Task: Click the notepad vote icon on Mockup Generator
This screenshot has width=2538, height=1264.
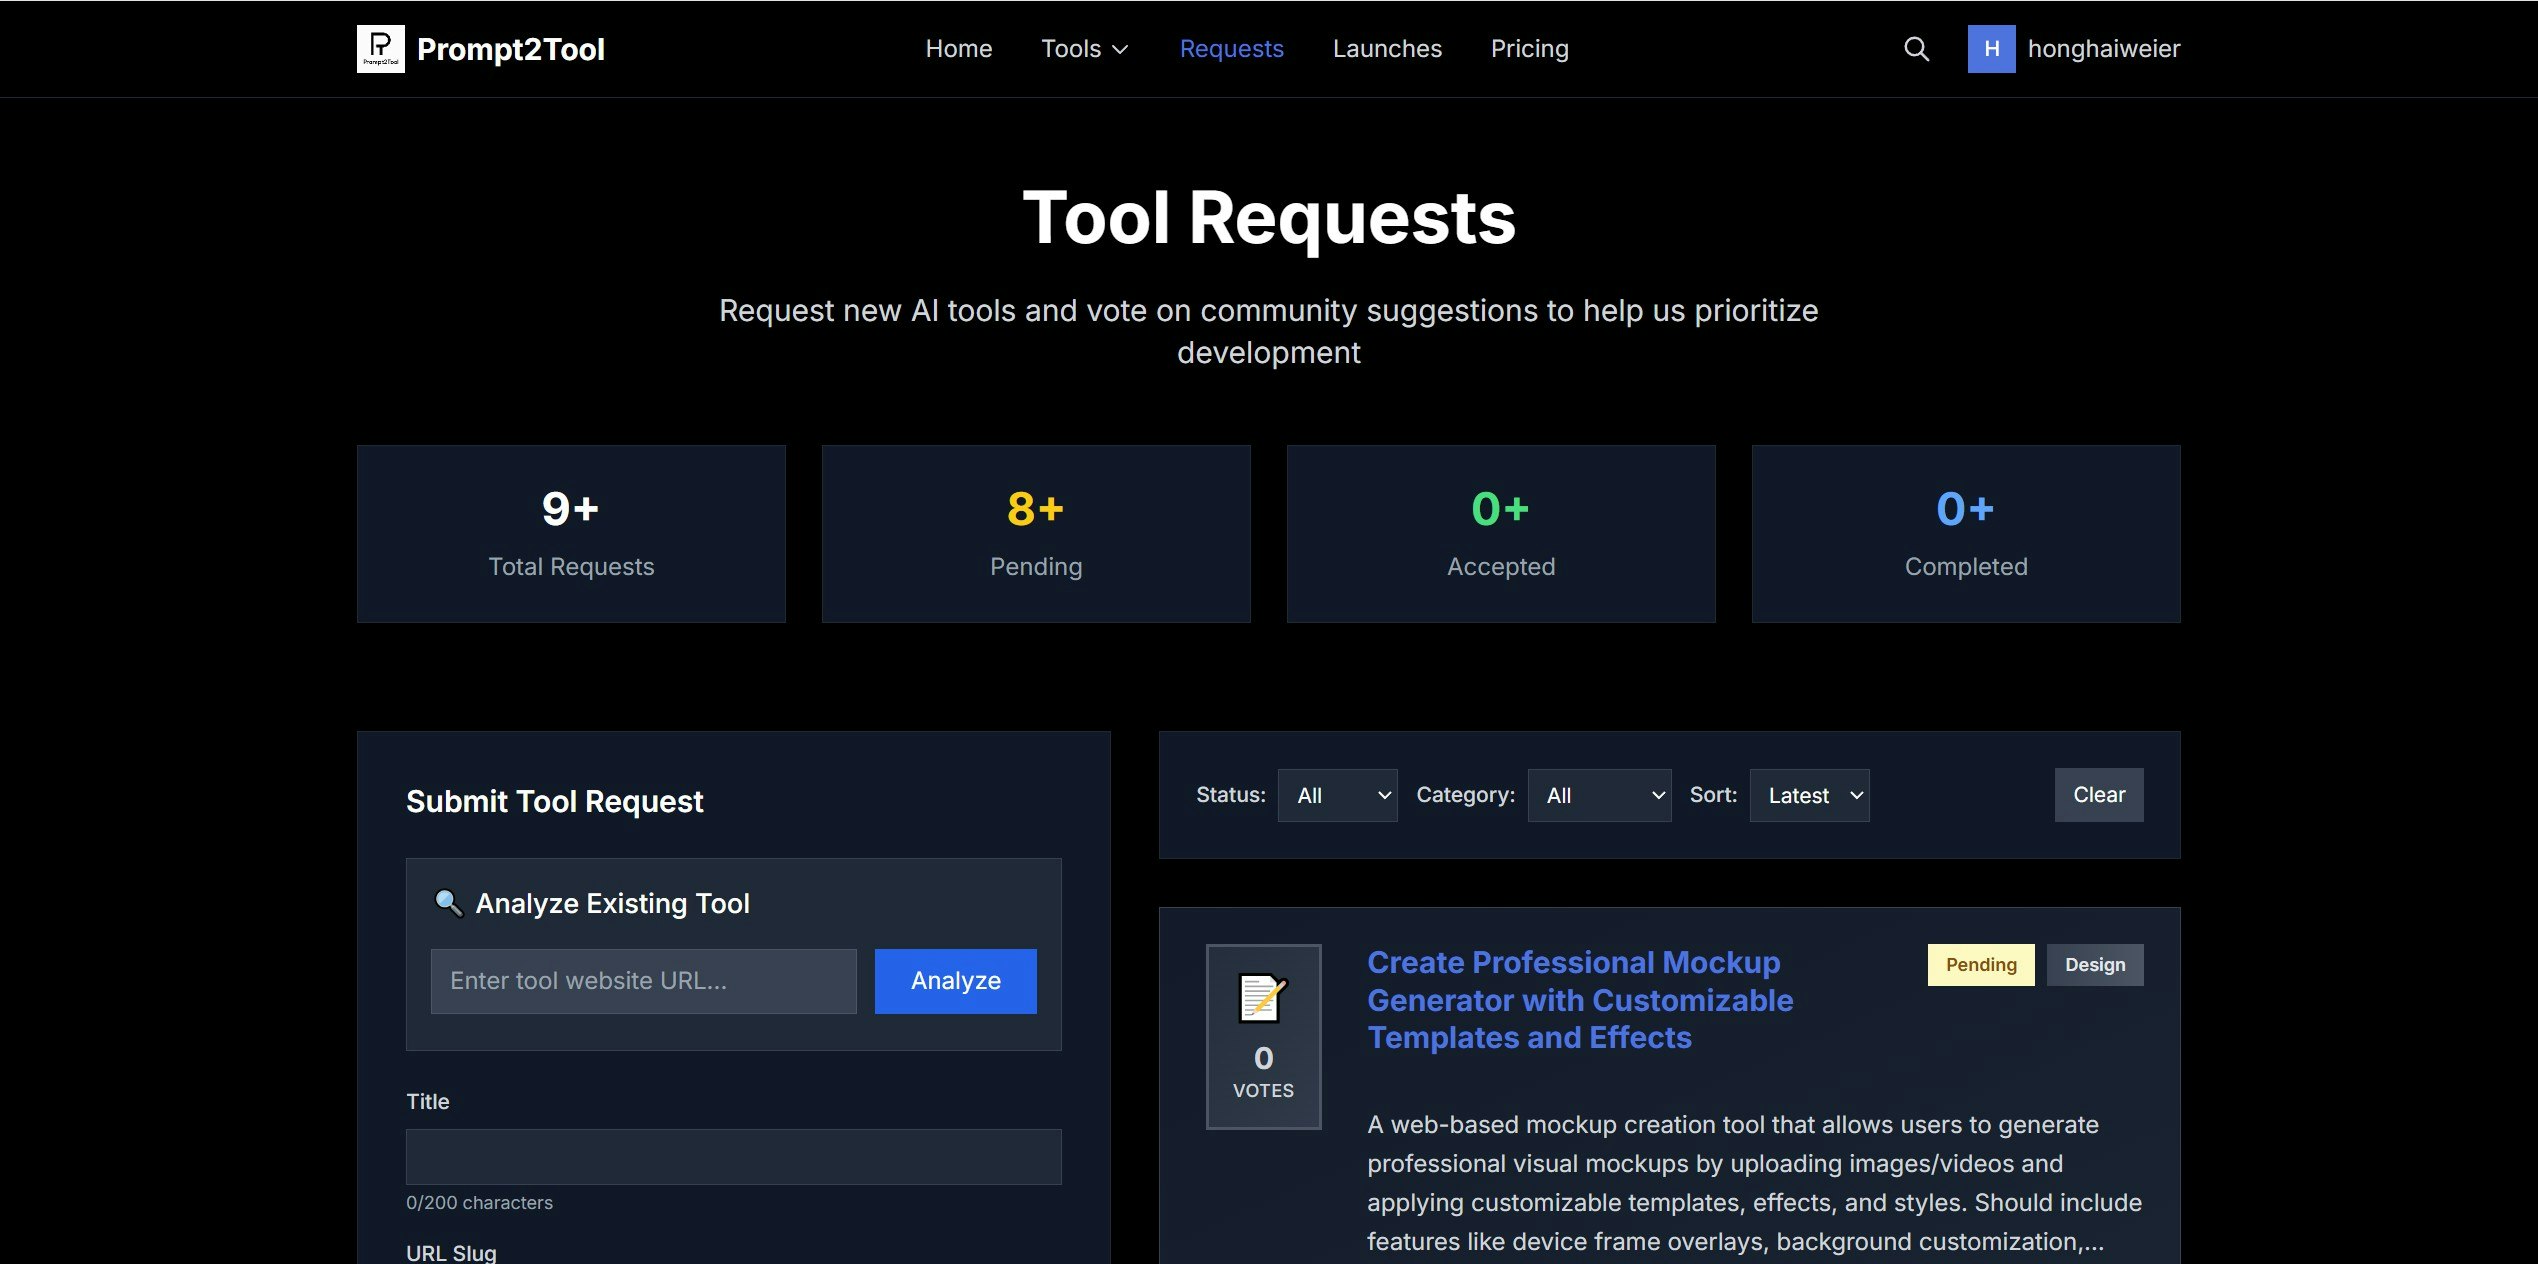Action: coord(1263,998)
